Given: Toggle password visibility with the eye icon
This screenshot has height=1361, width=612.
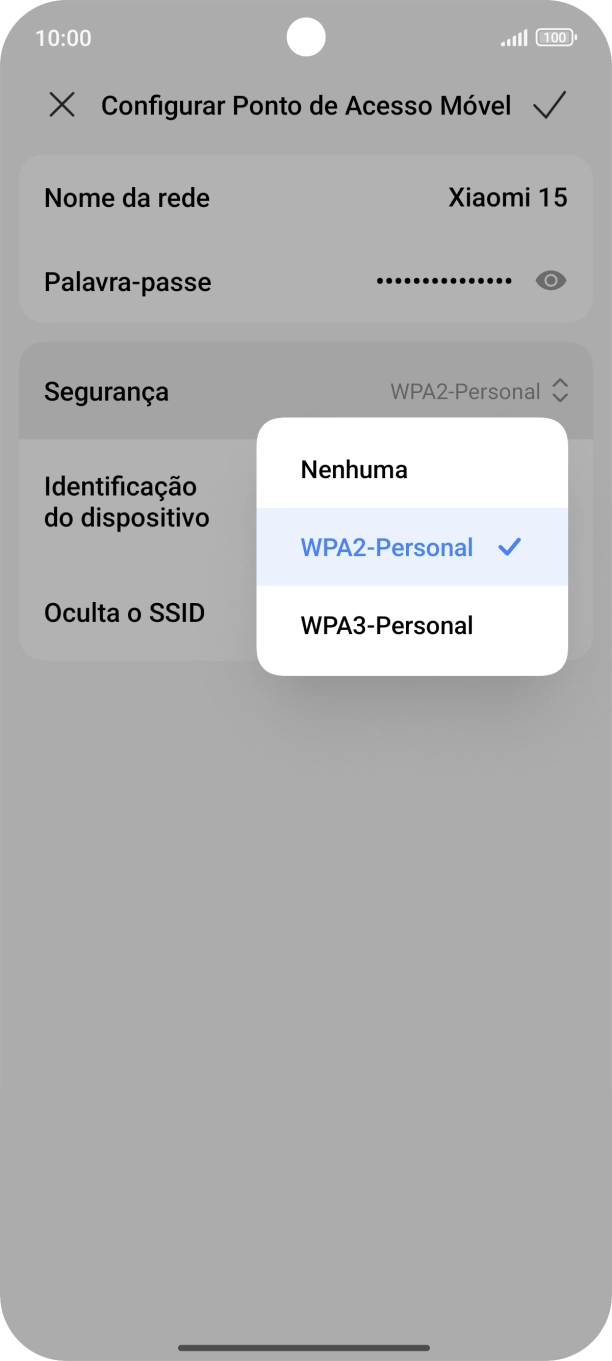Looking at the screenshot, I should [x=549, y=282].
